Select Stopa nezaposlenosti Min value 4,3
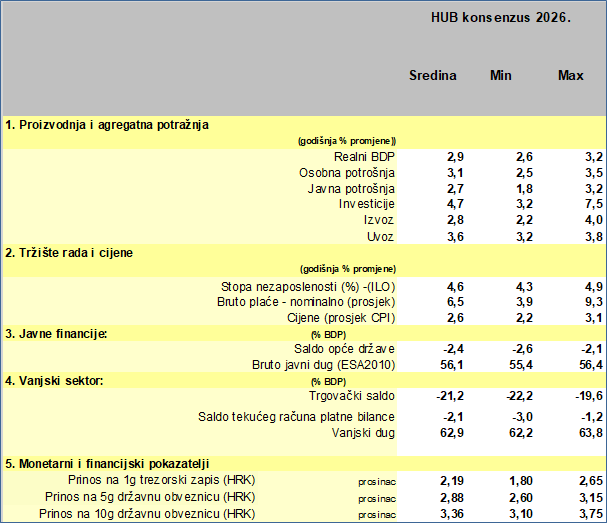 (524, 286)
